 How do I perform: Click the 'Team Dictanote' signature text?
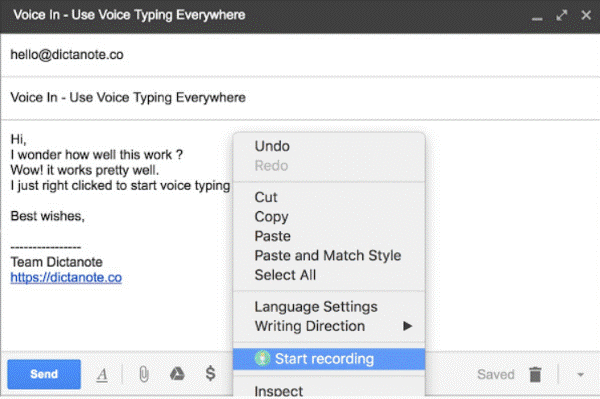point(57,262)
